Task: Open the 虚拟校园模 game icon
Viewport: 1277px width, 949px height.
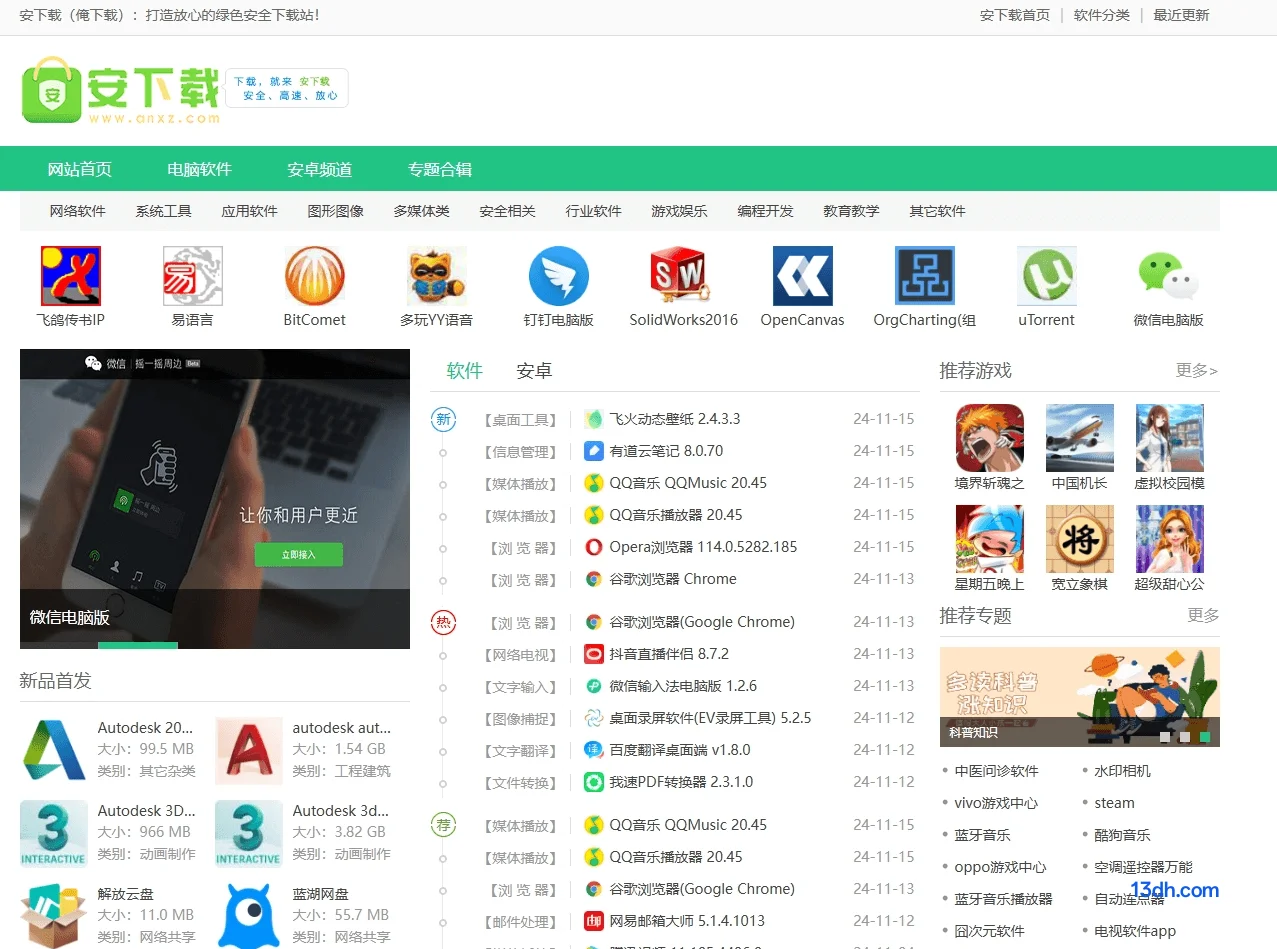Action: click(x=1169, y=438)
